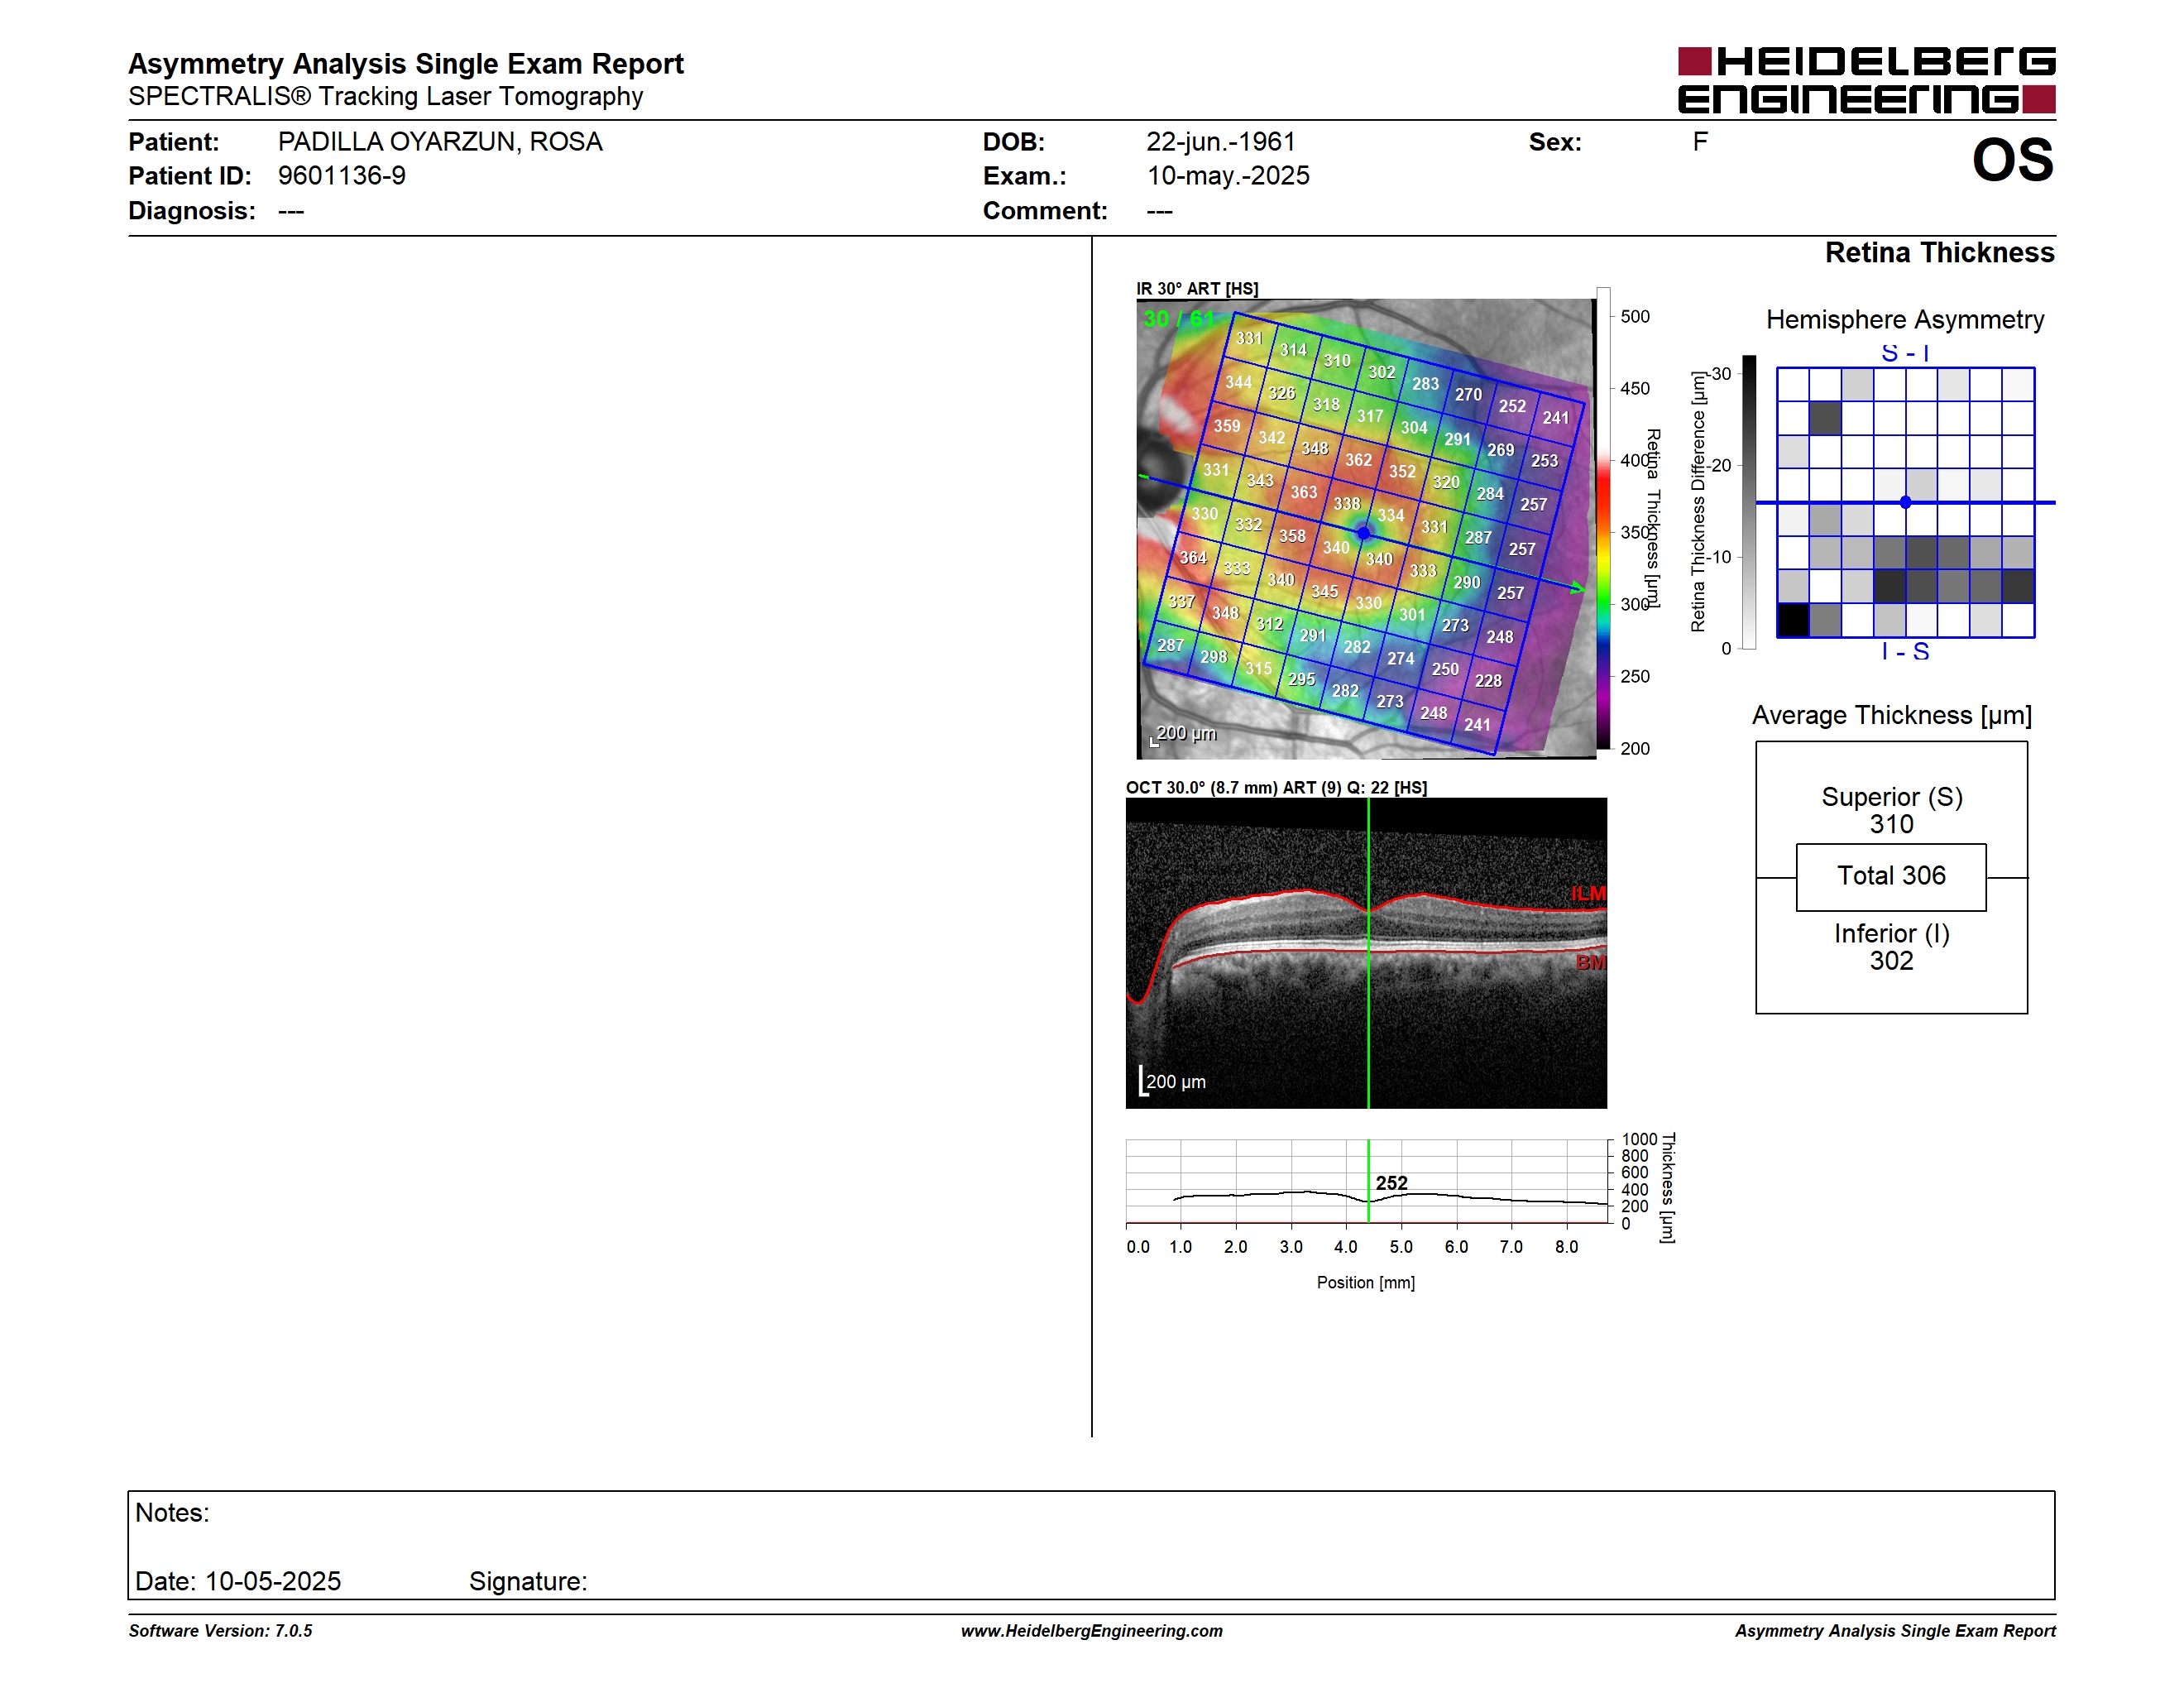Click the report title 'Asymmetry Analysis Single Exam Report'

406,64
